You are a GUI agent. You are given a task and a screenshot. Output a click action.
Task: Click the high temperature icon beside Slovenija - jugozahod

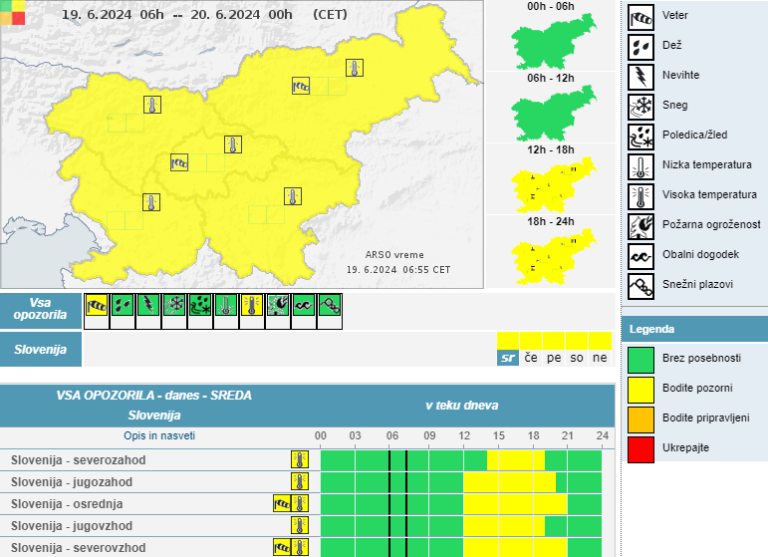pos(299,482)
